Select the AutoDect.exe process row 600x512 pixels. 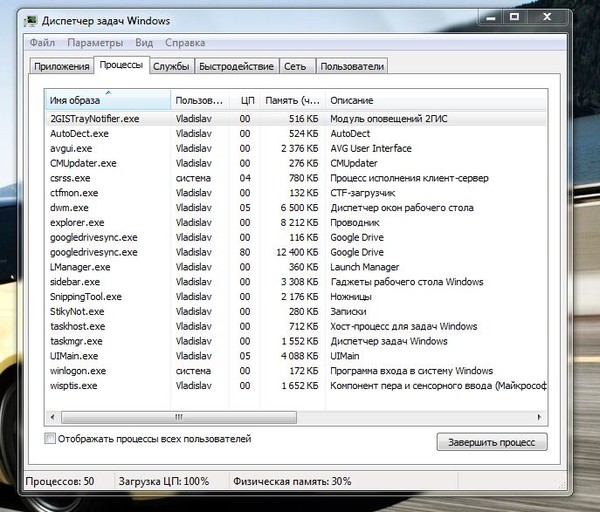click(x=296, y=134)
